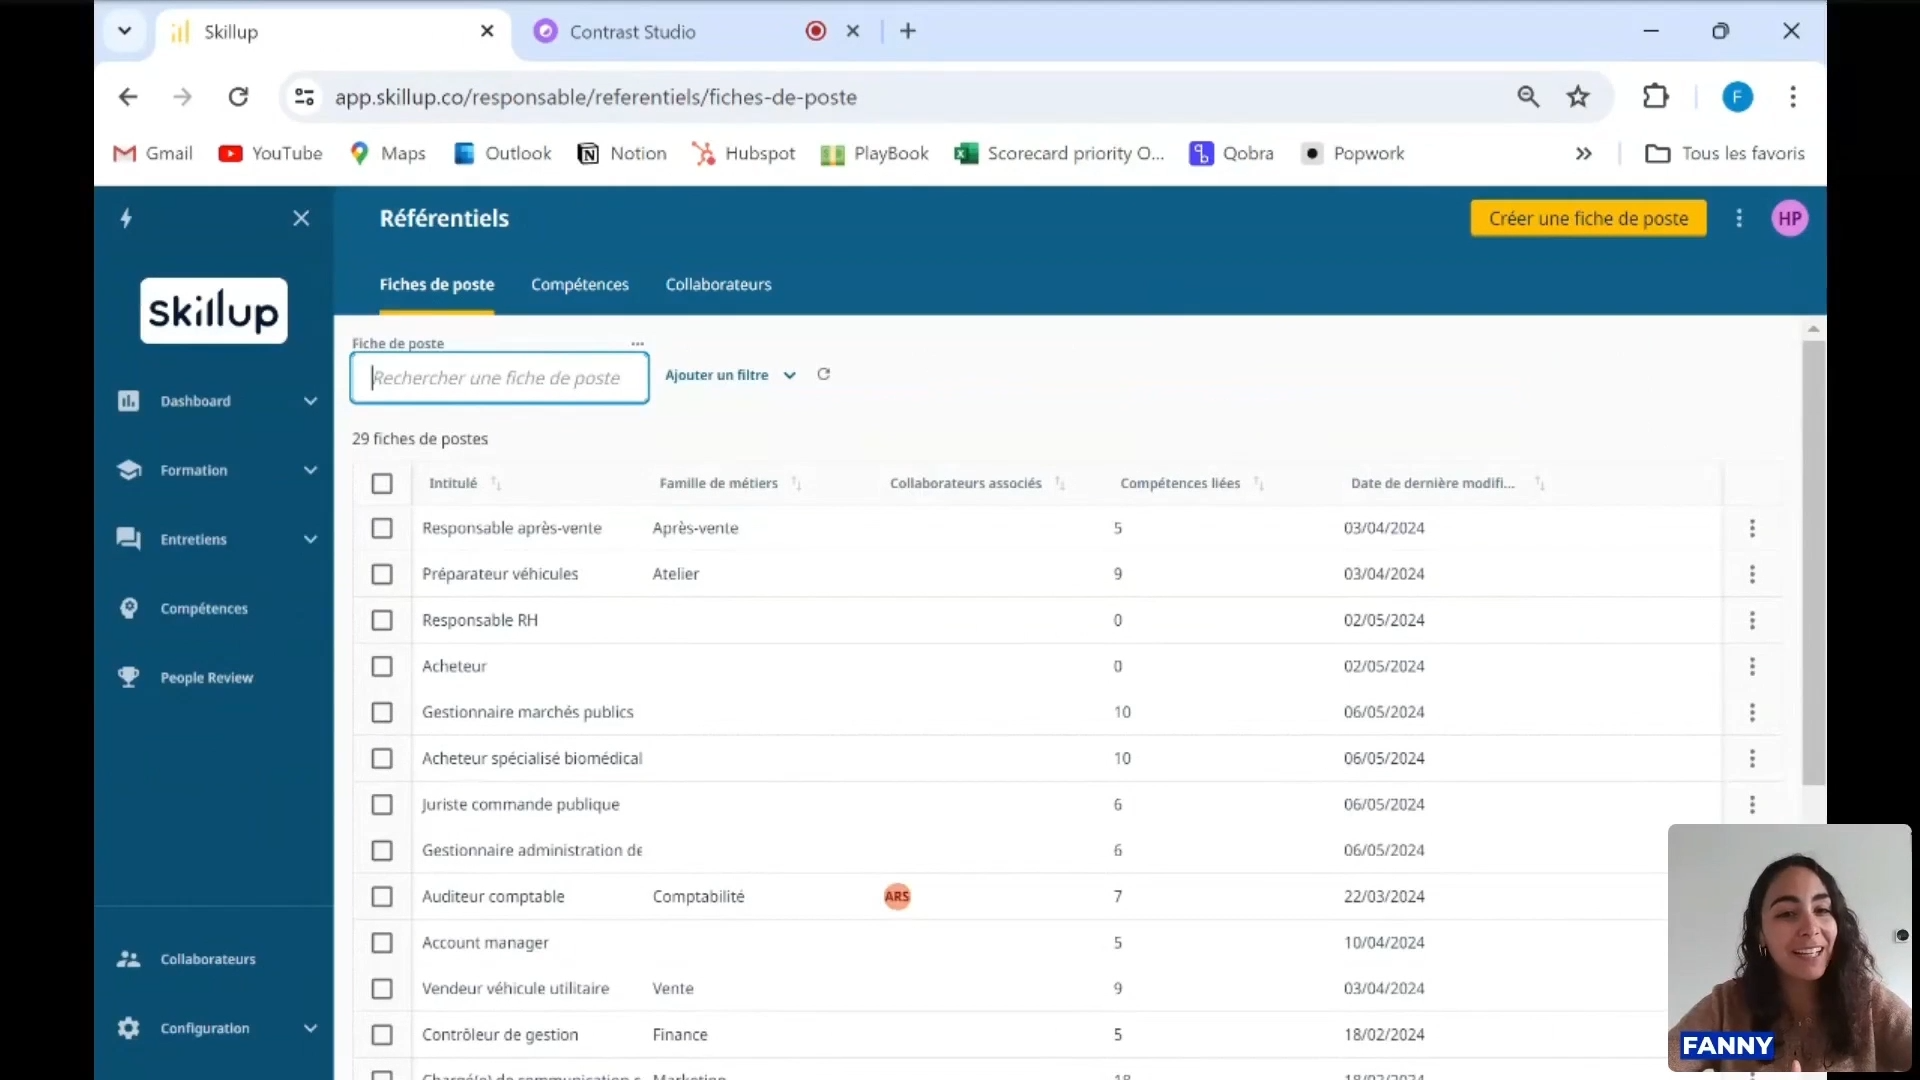Check the Auditeur comptable row

pyautogui.click(x=382, y=896)
